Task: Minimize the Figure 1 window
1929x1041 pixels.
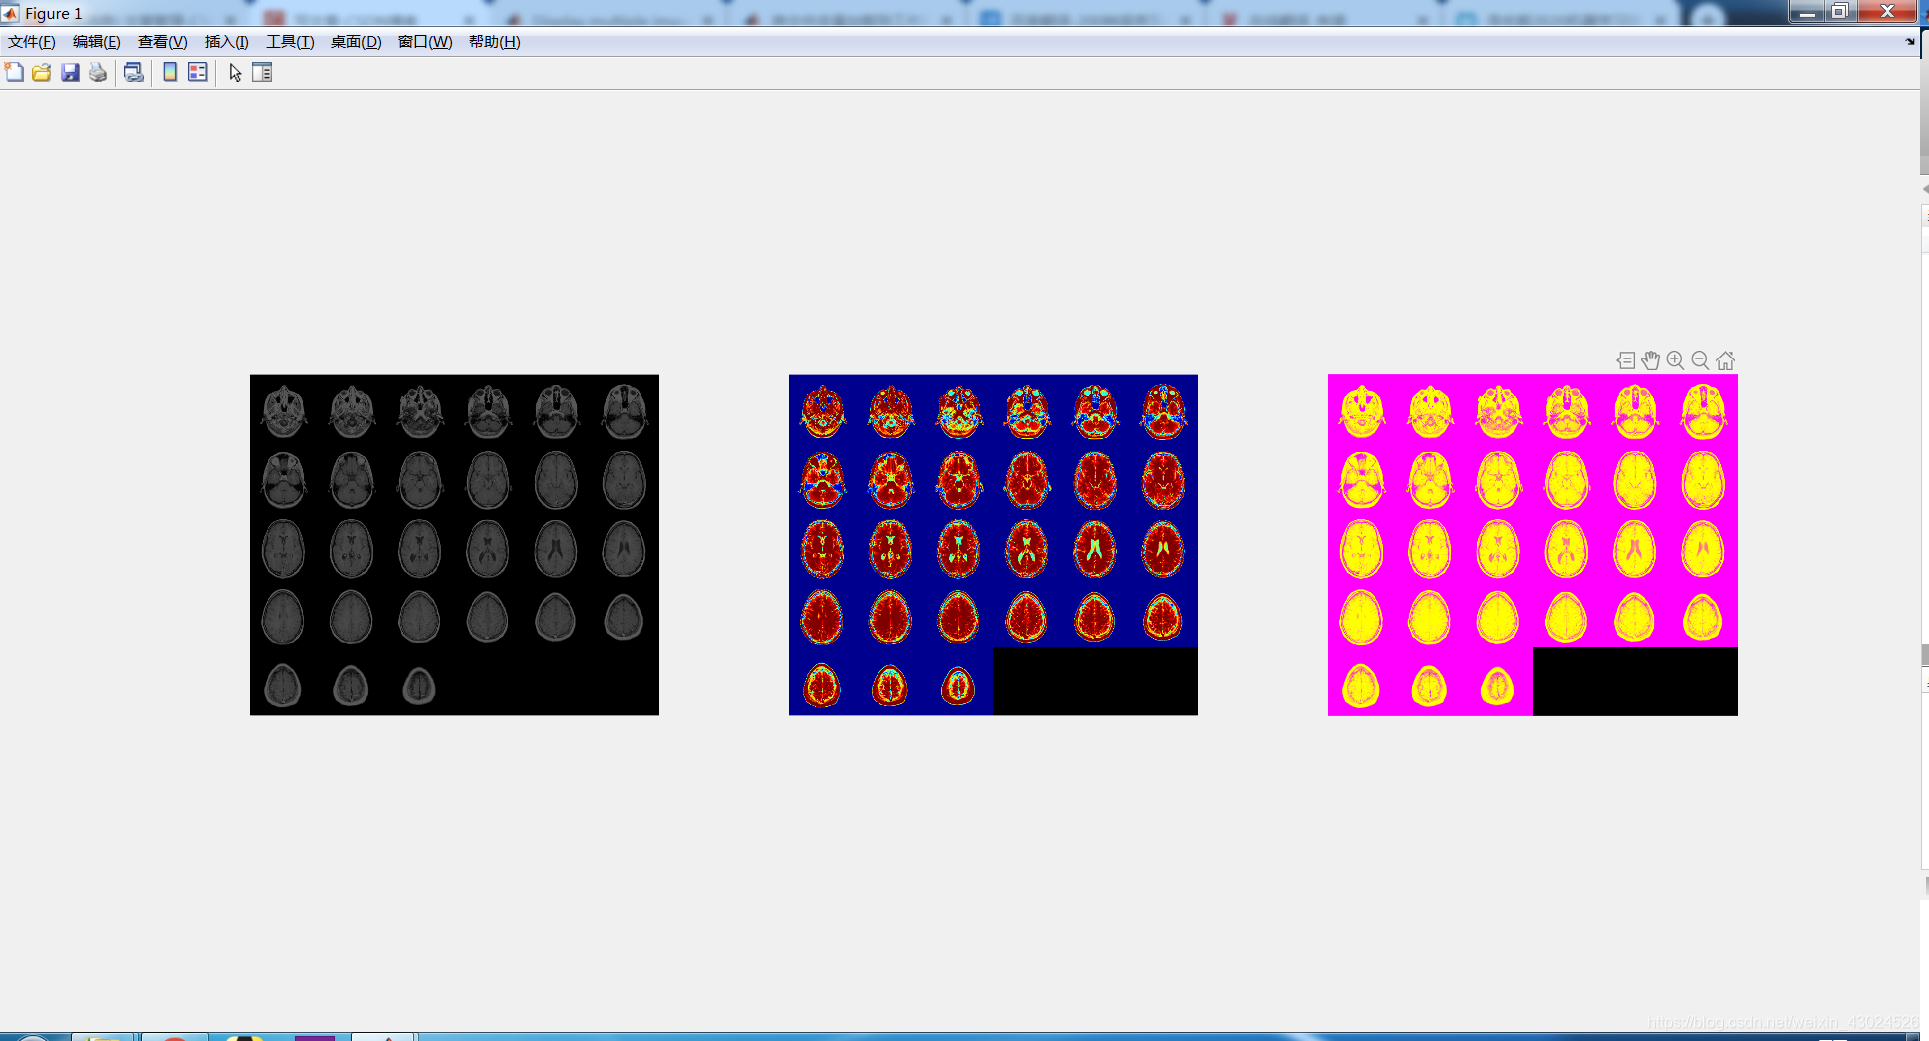Action: pyautogui.click(x=1807, y=11)
